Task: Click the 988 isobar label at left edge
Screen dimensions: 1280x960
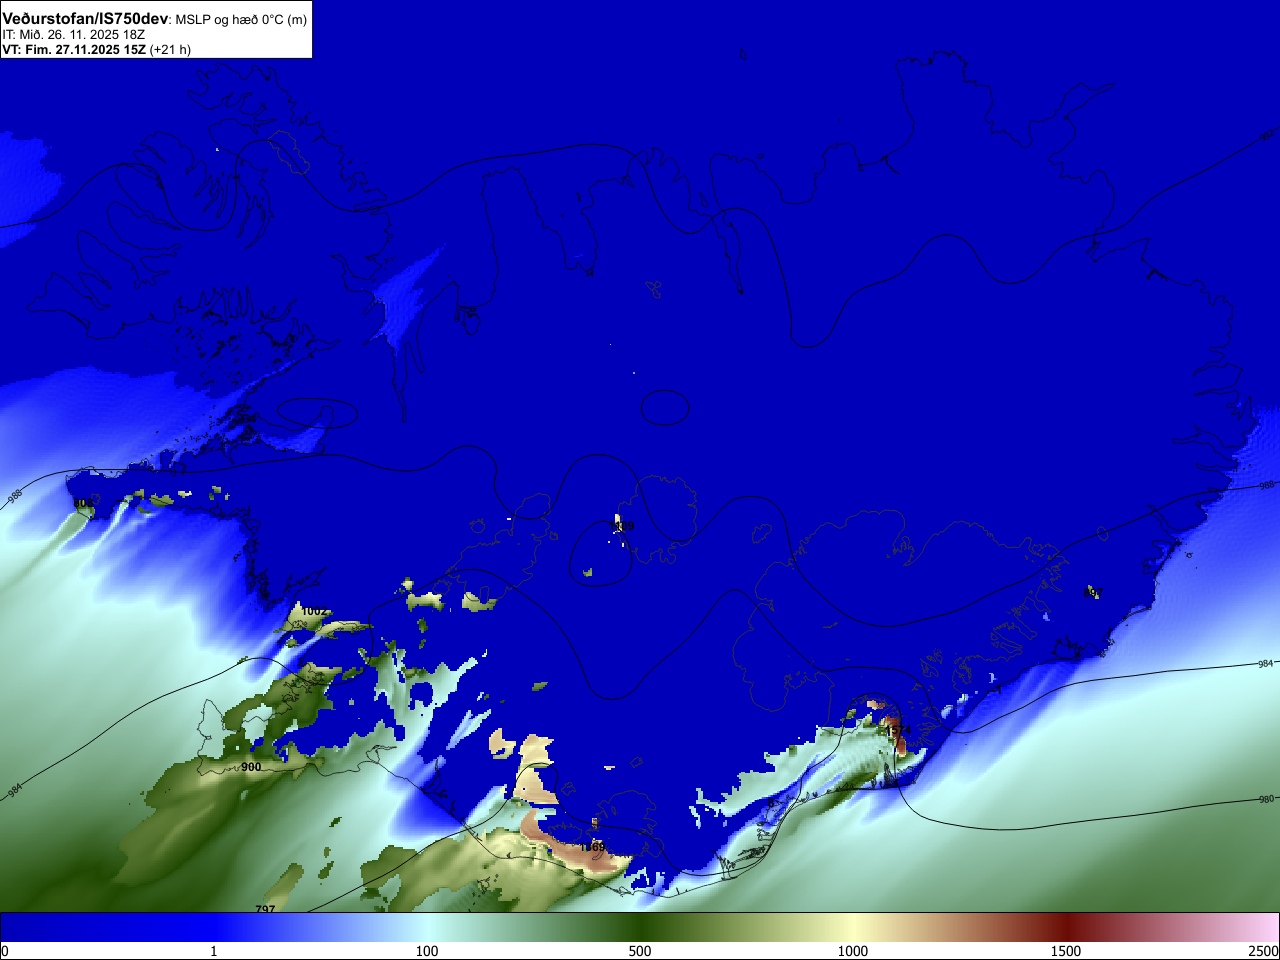Action: [15, 495]
